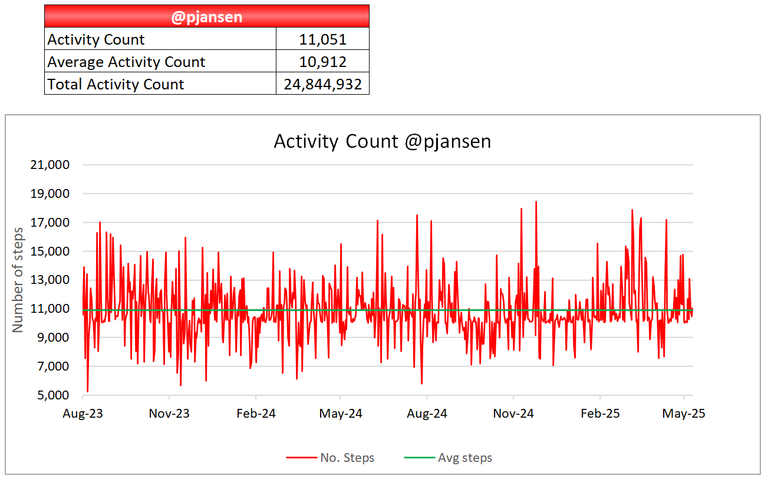
Task: Click the chart title Activity Count @pjansen
Action: point(382,142)
